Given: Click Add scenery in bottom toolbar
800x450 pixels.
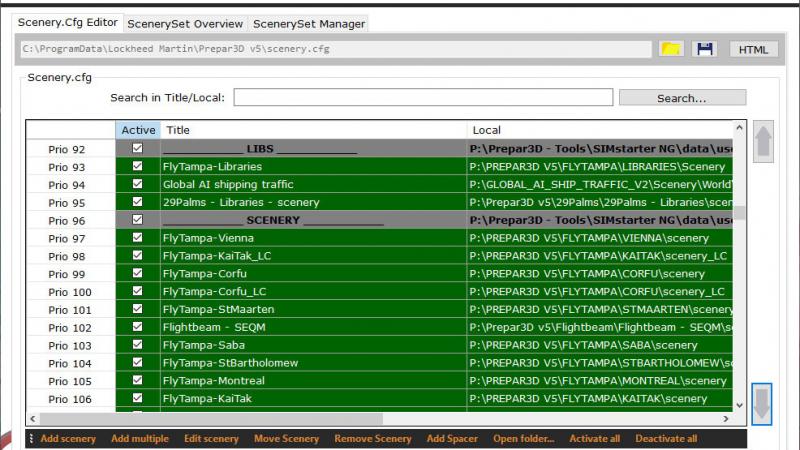Looking at the screenshot, I should (68, 439).
